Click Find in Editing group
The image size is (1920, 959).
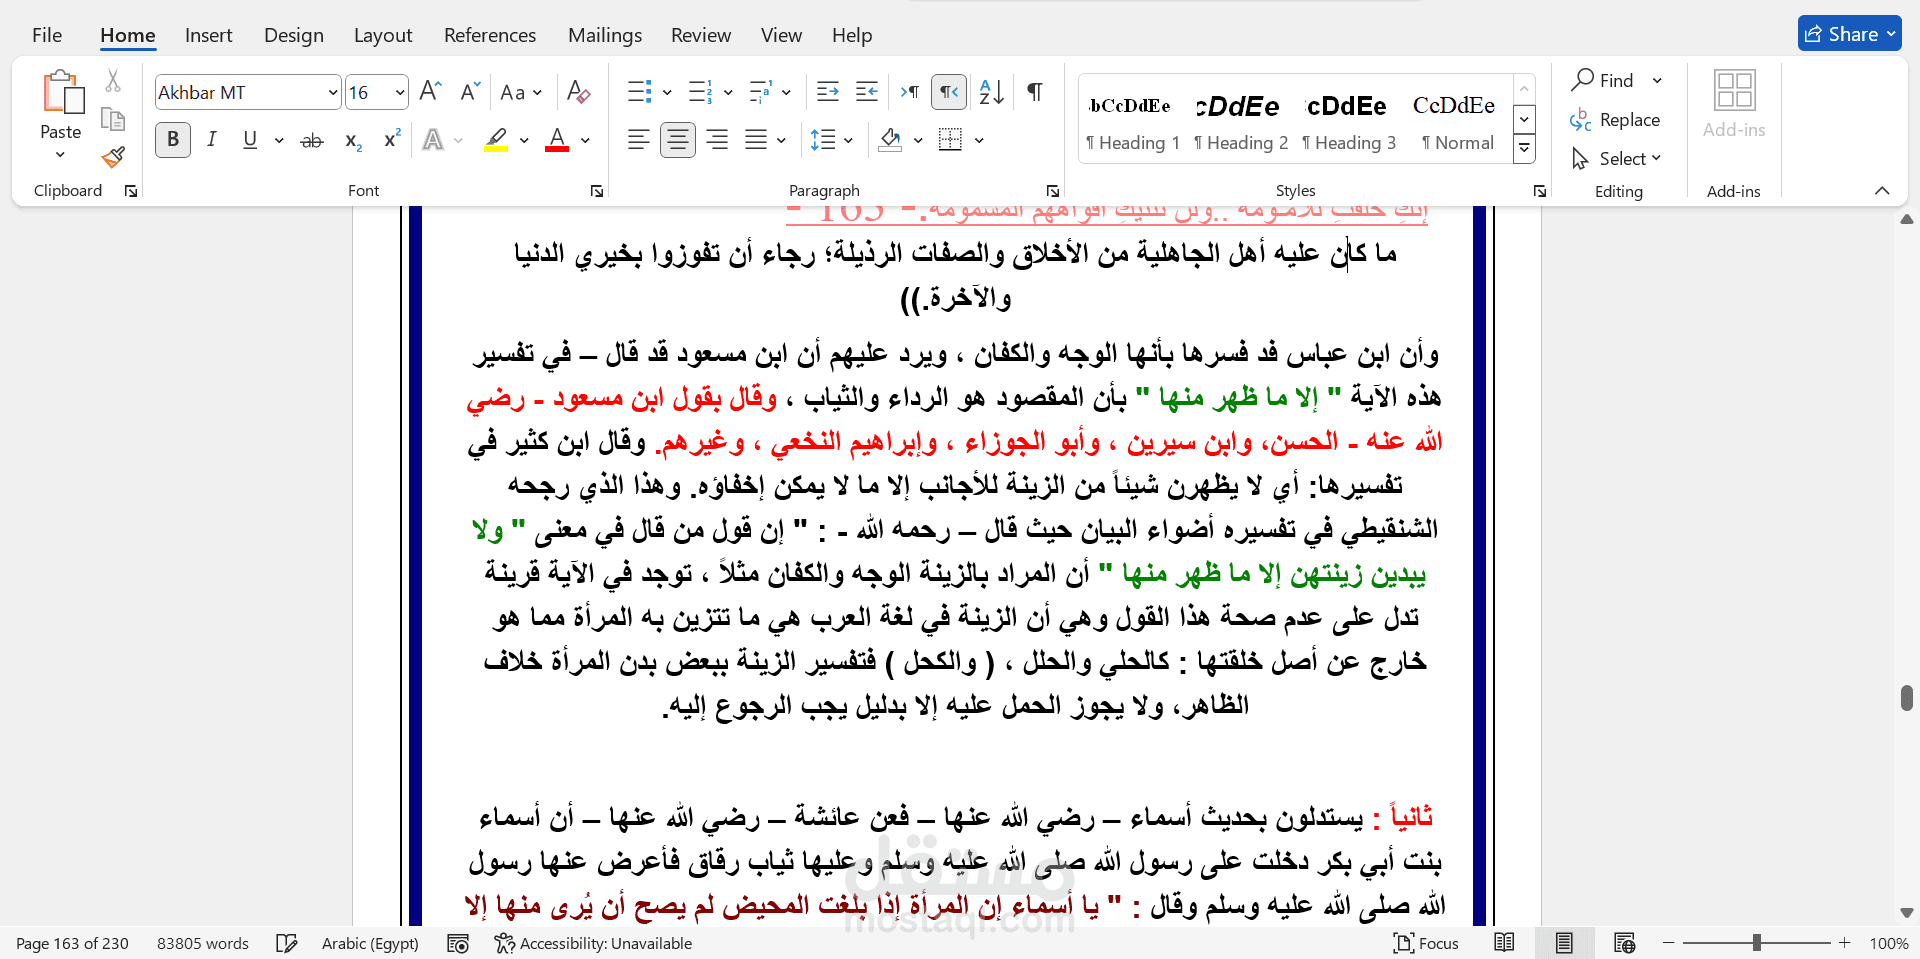tap(1603, 80)
